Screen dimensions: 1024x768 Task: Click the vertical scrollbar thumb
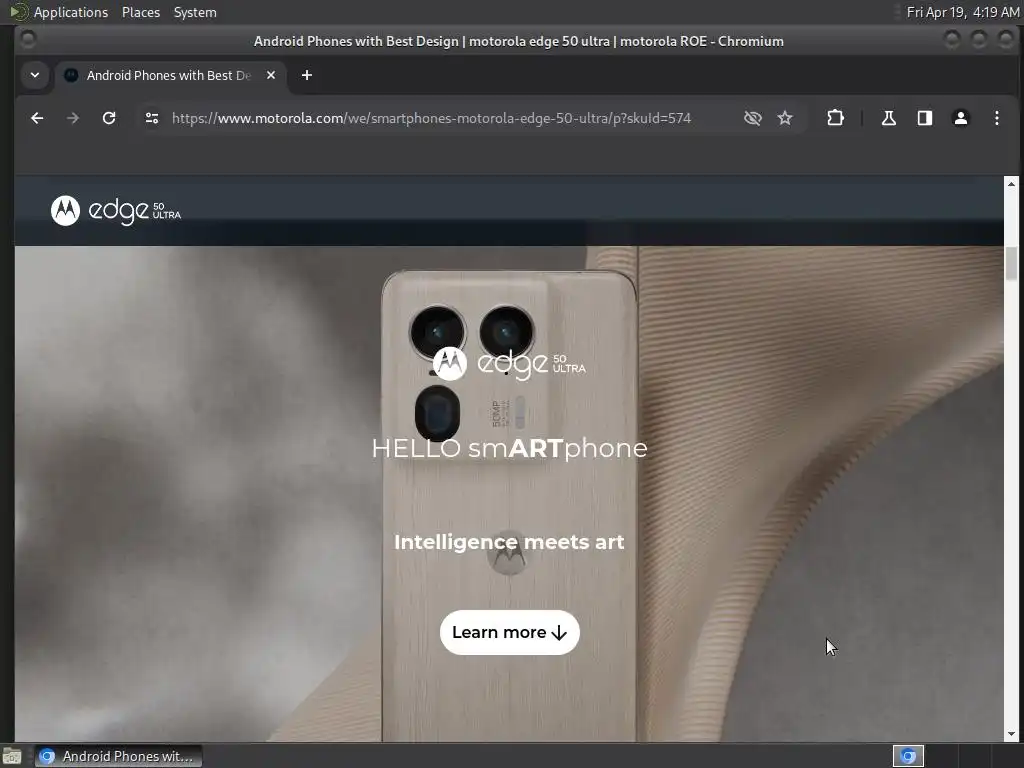[1011, 264]
